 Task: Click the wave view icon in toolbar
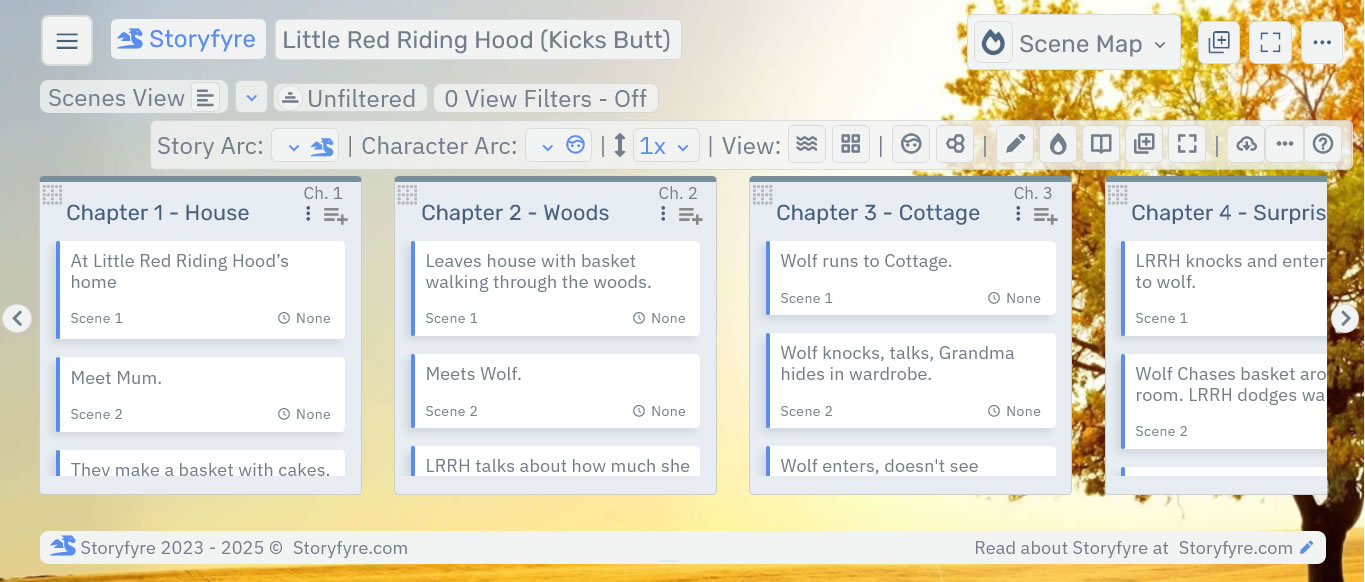click(805, 145)
